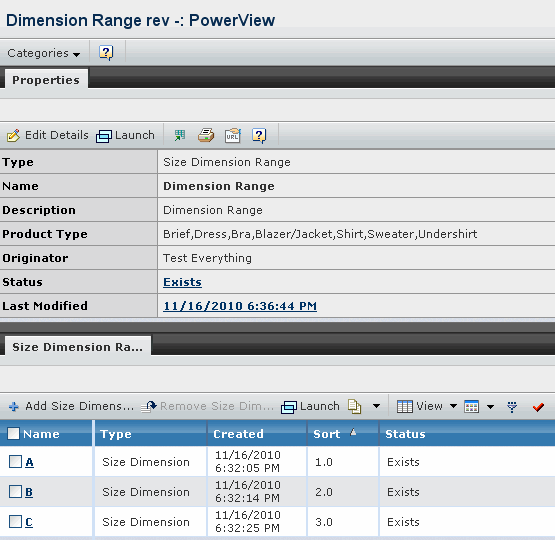Viewport: 555px width, 540px height.
Task: Select the Size Dimension Ra... tab
Action: coord(78,347)
